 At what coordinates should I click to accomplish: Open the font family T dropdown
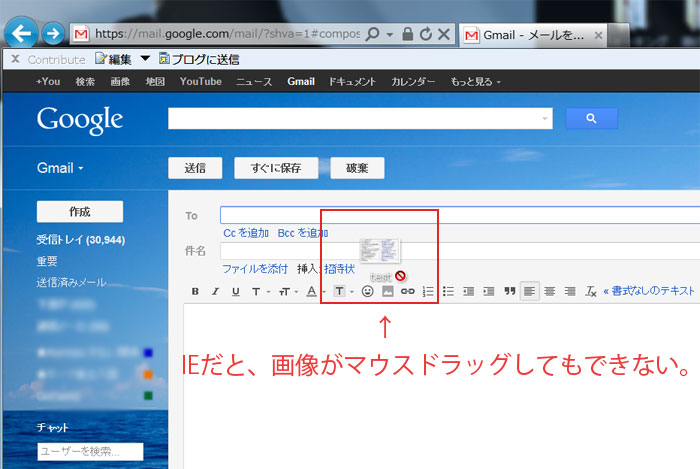tap(260, 291)
